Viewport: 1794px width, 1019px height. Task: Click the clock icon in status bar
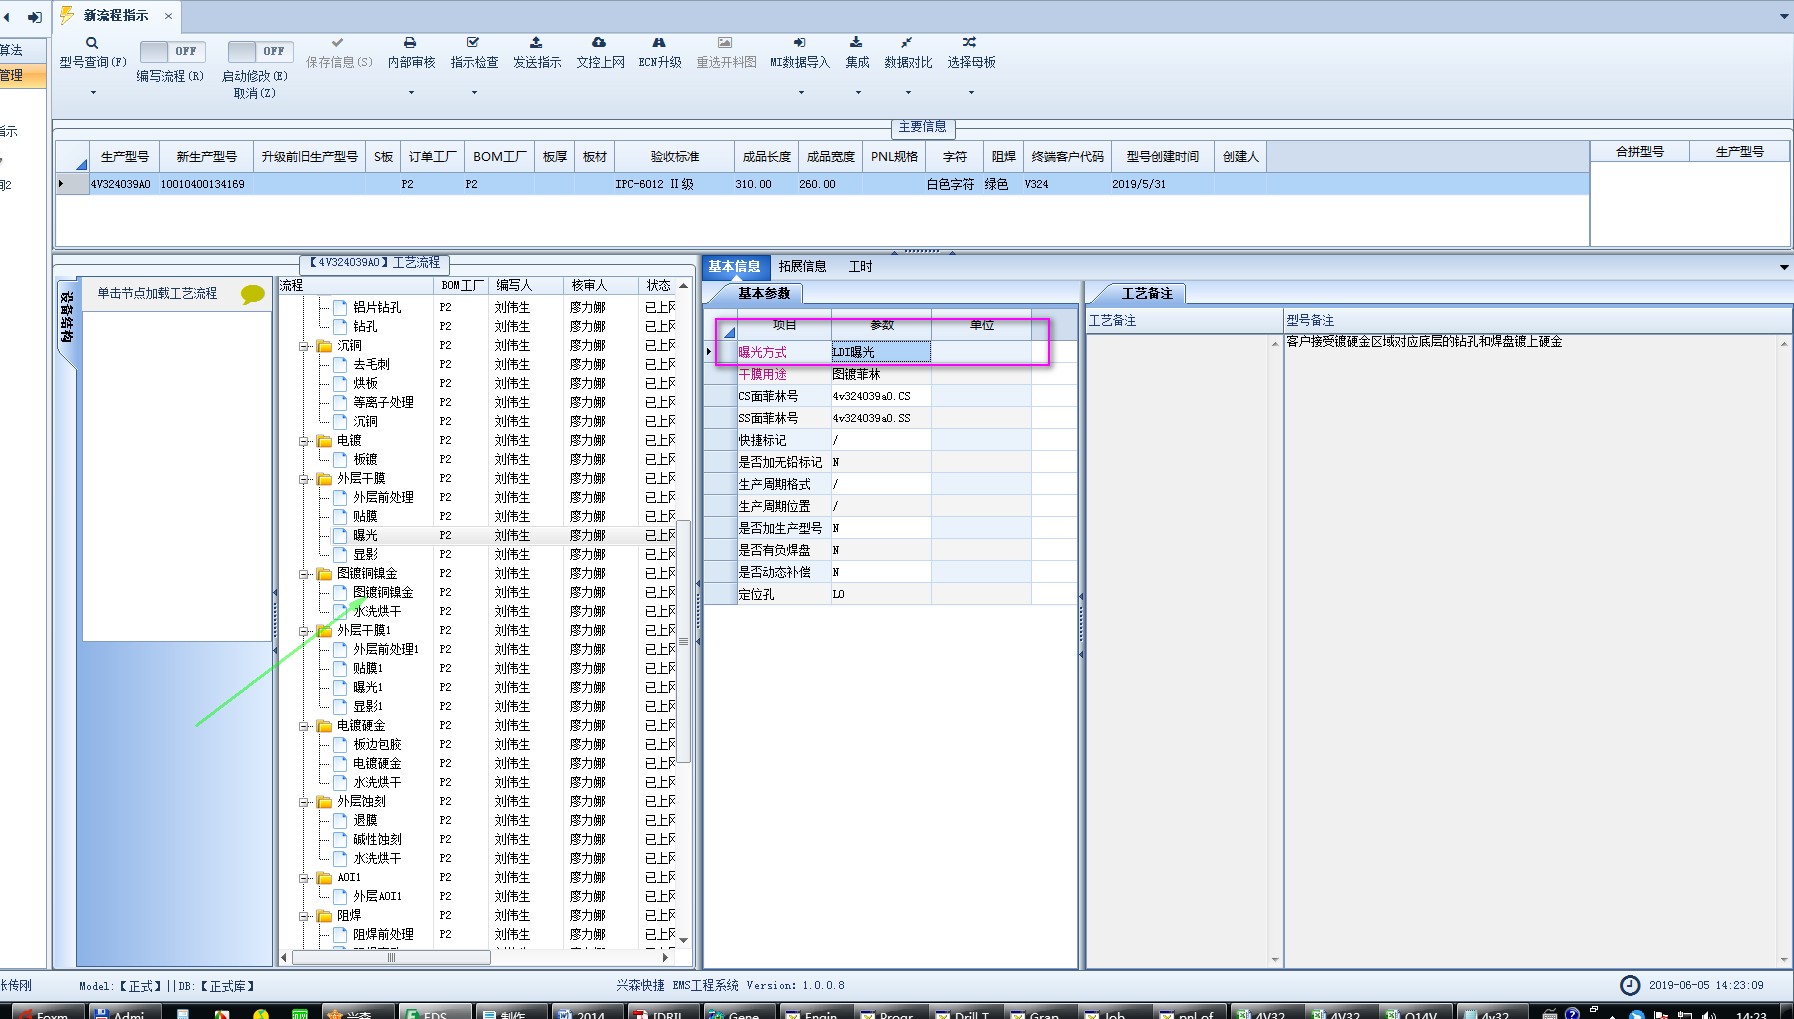pos(1630,986)
